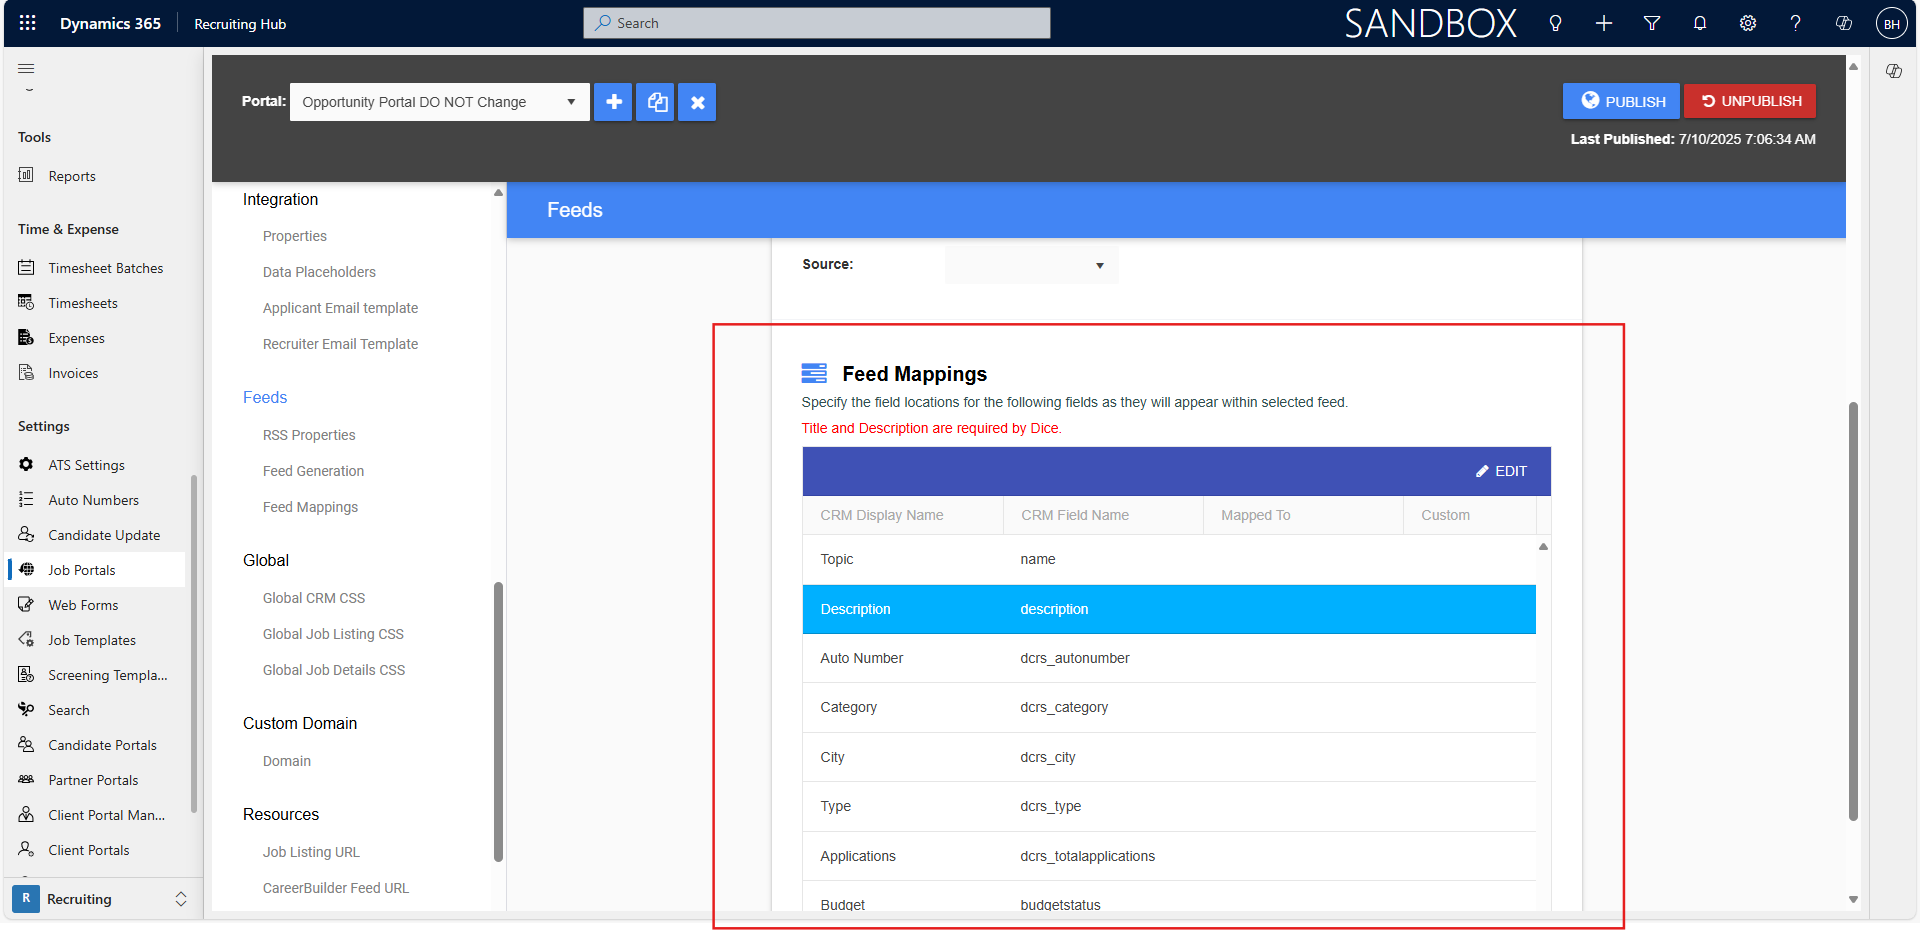
Task: Open Client Portal Management in sidebar
Action: pyautogui.click(x=107, y=815)
